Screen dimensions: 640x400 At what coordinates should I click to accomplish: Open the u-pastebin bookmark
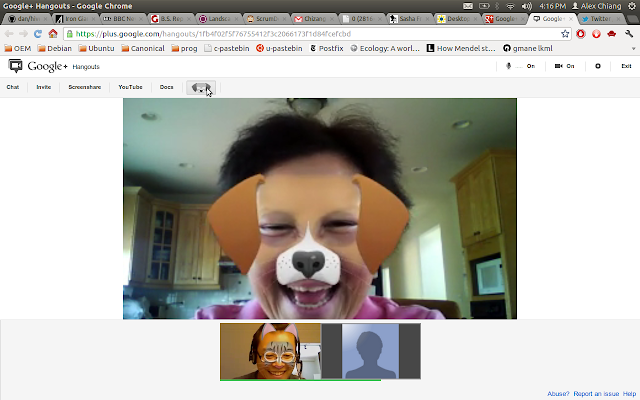coord(279,49)
